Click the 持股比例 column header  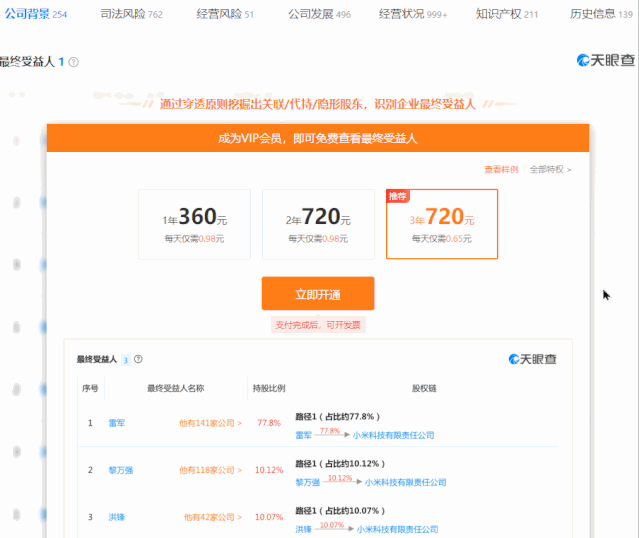pos(269,388)
